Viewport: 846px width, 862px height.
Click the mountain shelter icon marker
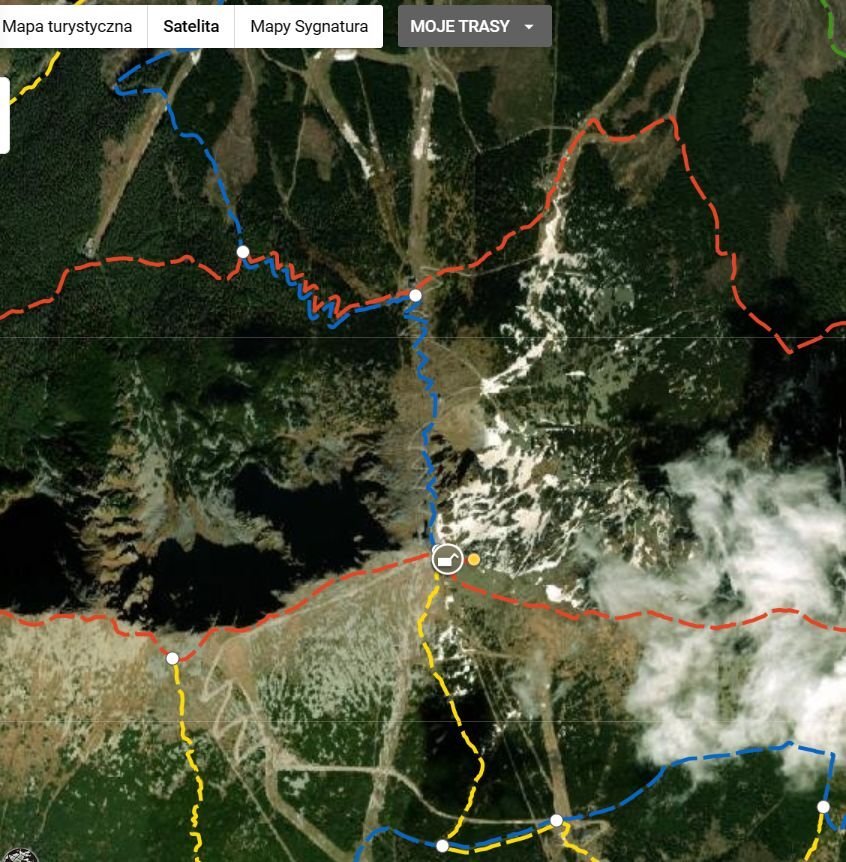(x=447, y=559)
